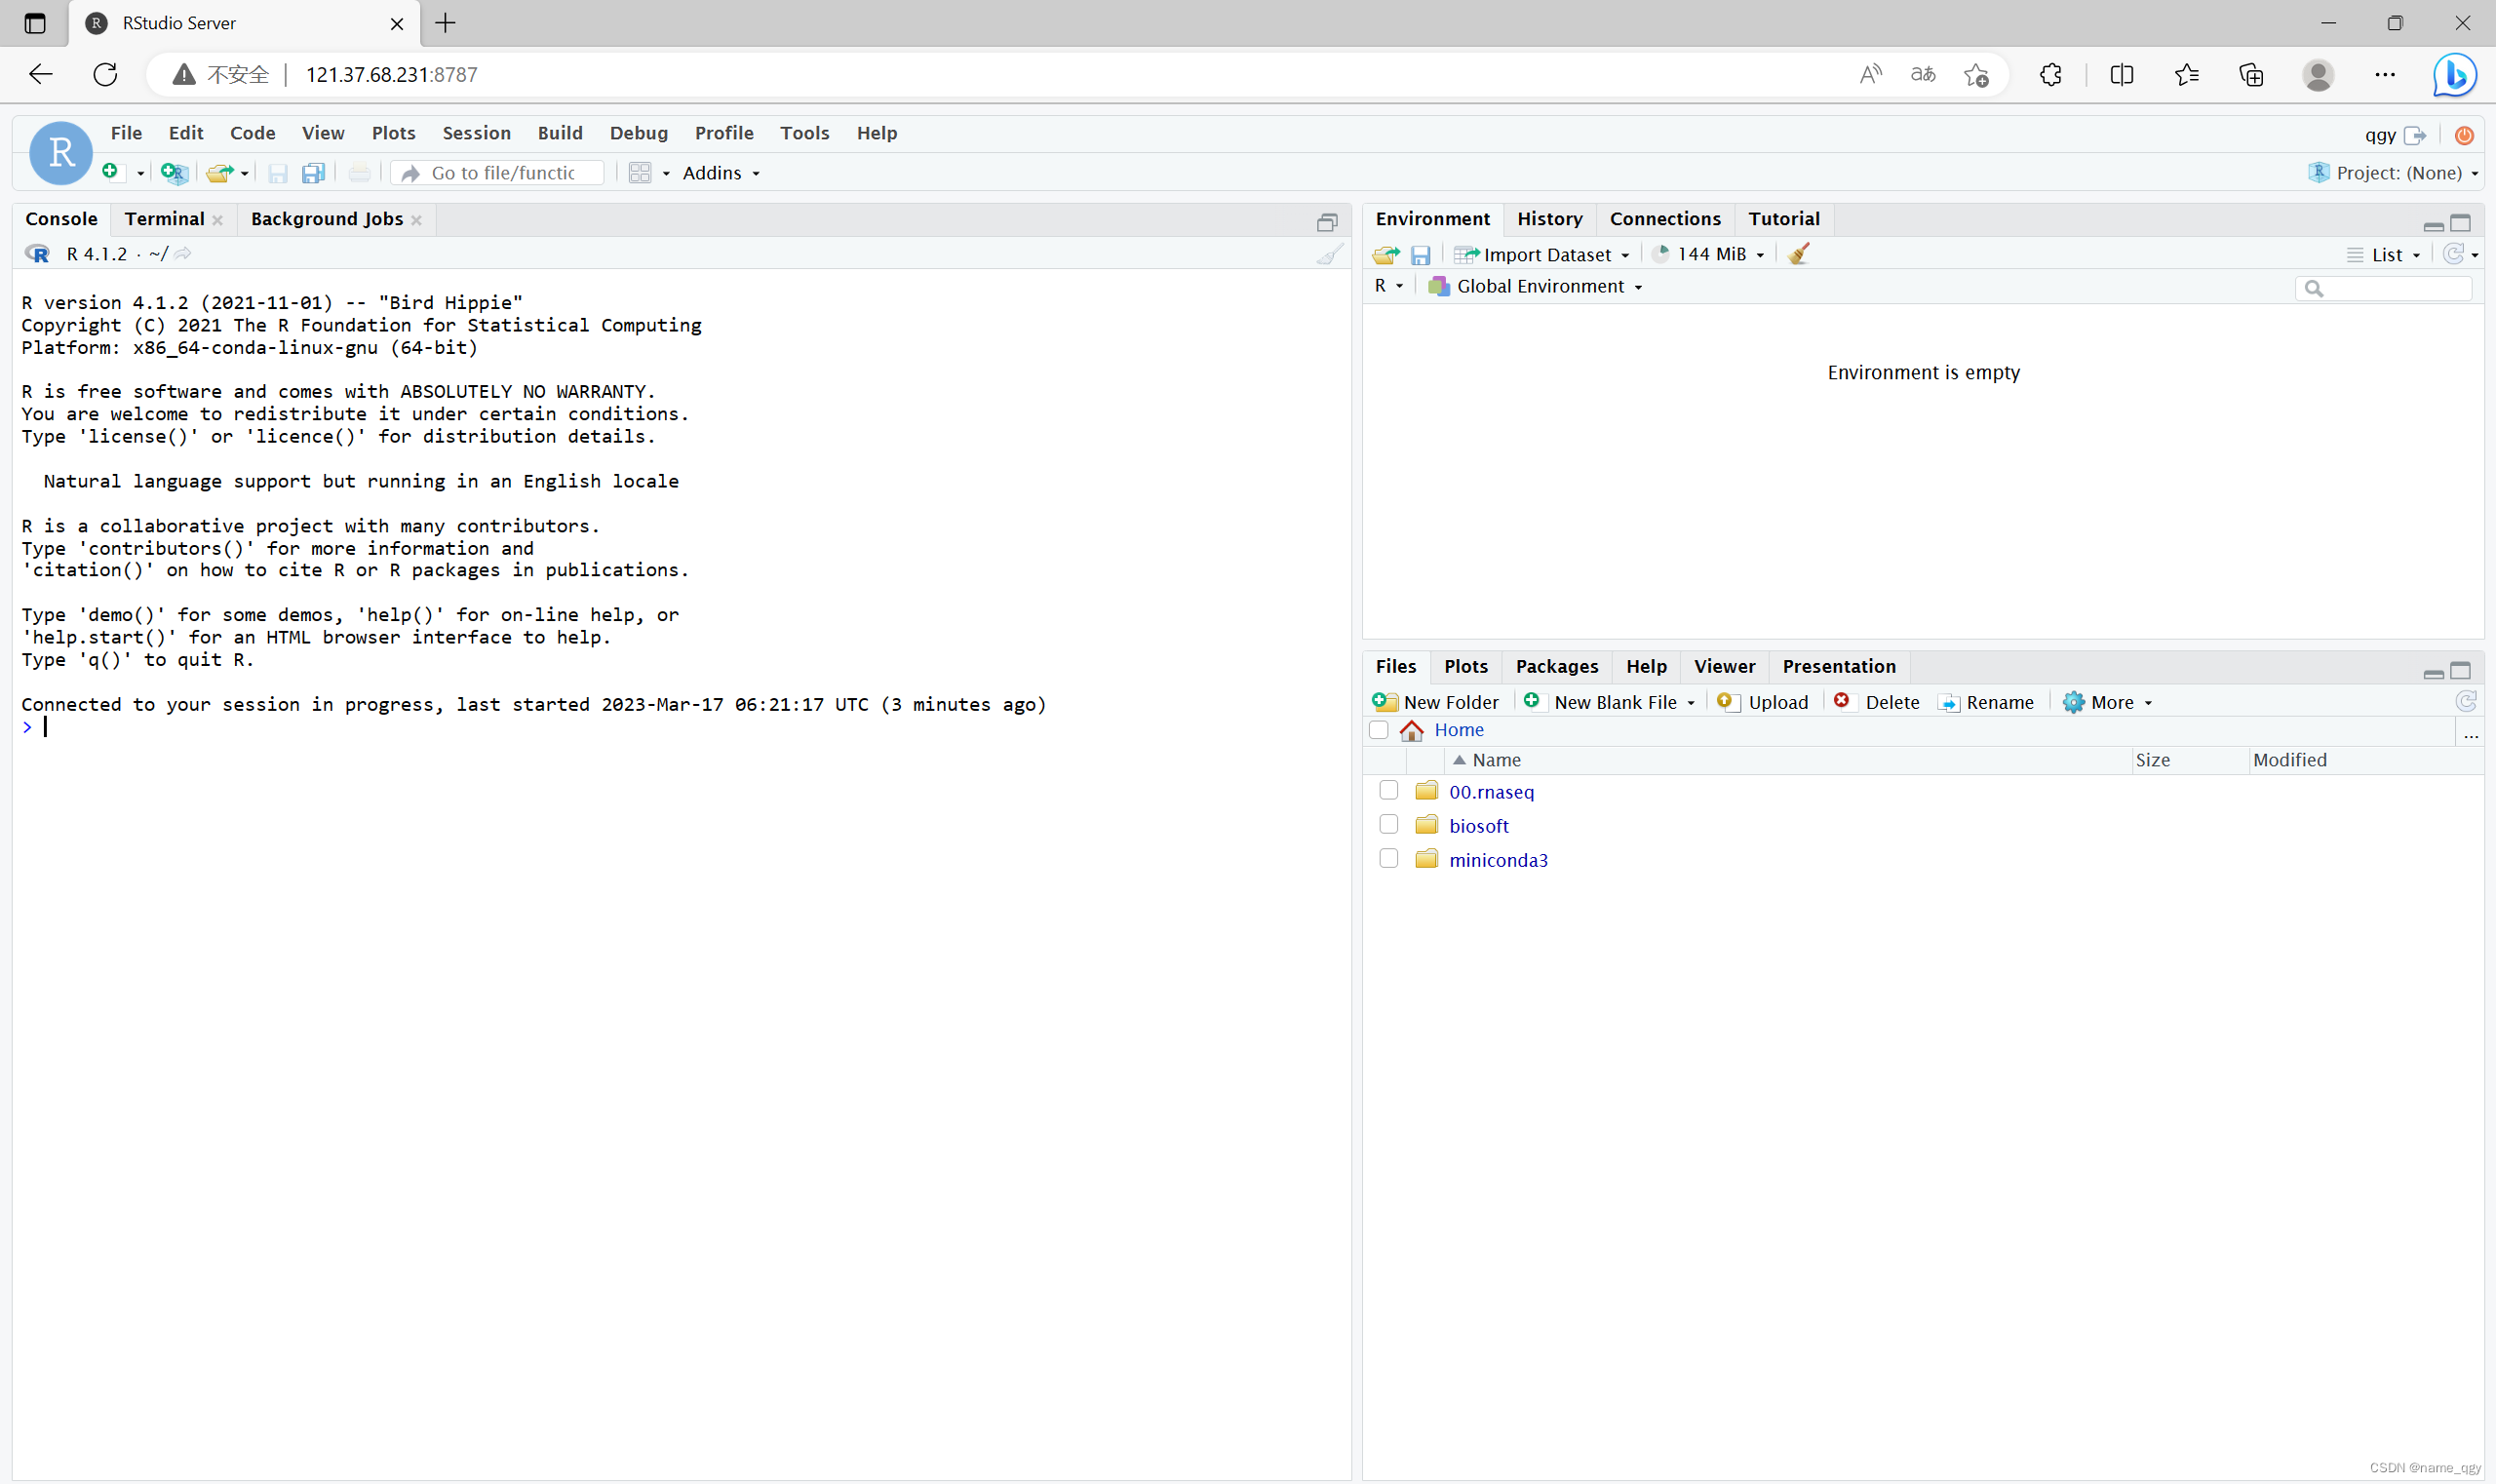Check the biosoft folder checkbox
The height and width of the screenshot is (1484, 2496).
pos(1388,824)
